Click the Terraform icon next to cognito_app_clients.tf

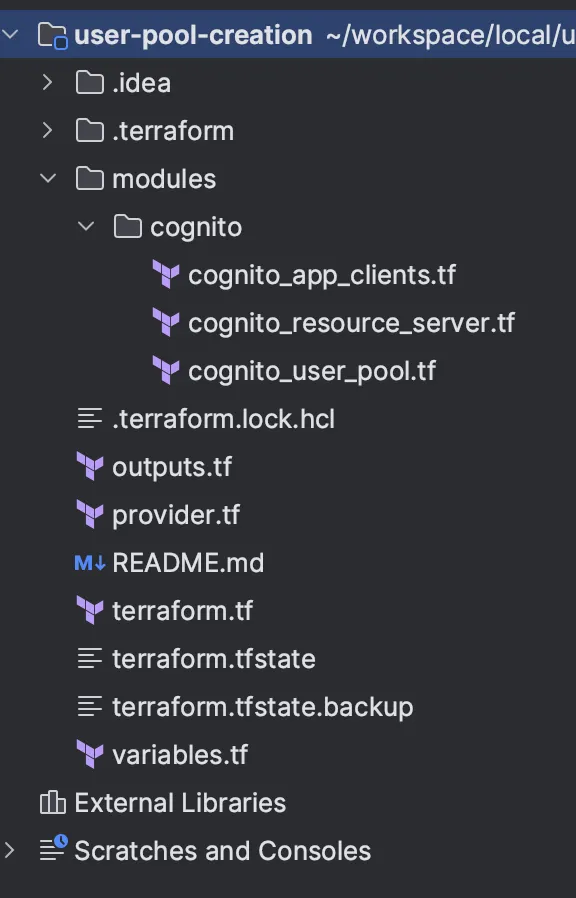(x=167, y=274)
